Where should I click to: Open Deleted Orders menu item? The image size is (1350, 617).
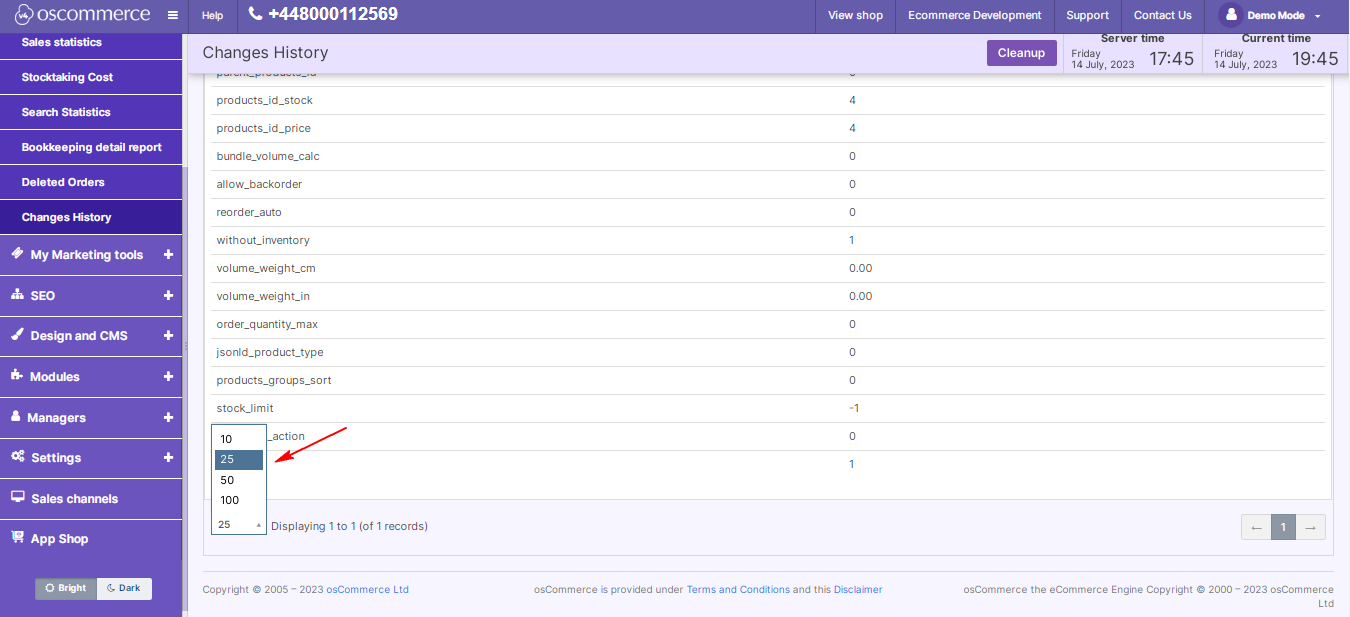(x=91, y=182)
